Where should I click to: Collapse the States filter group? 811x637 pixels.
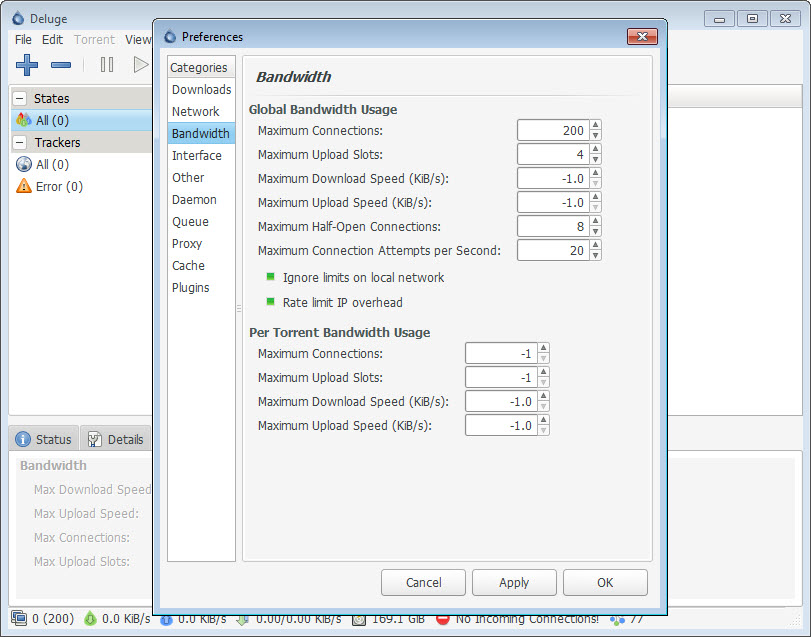pos(20,98)
